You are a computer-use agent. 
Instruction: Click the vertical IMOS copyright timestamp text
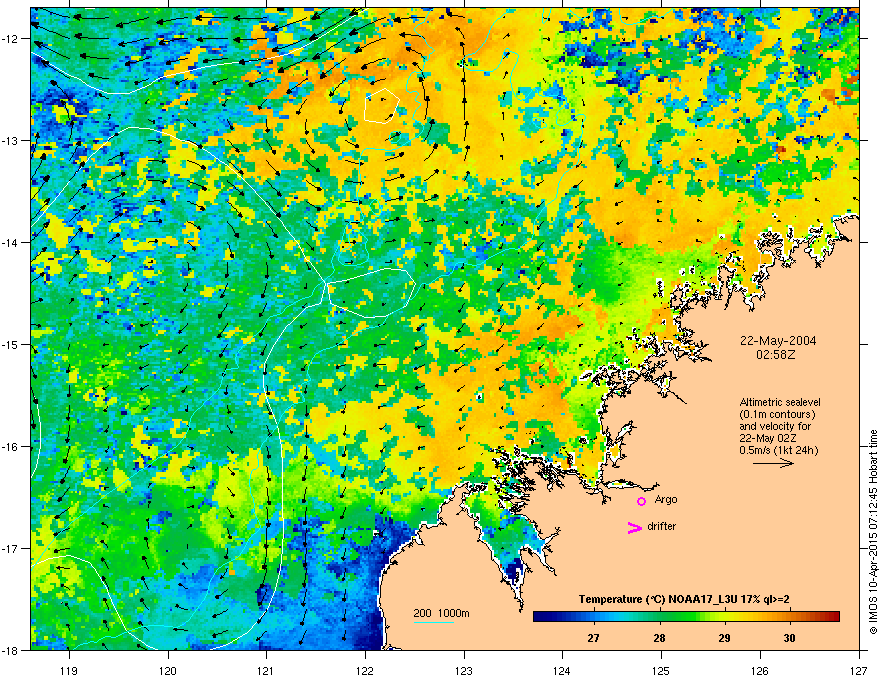[x=873, y=532]
